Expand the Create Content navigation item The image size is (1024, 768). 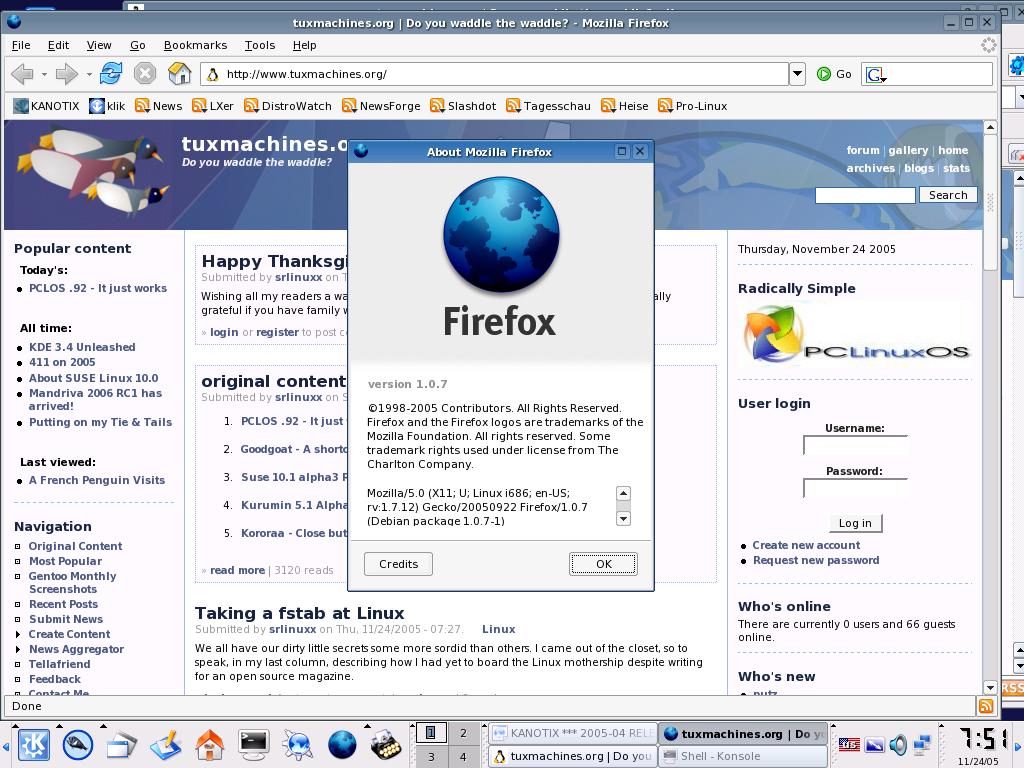pyautogui.click(x=69, y=634)
